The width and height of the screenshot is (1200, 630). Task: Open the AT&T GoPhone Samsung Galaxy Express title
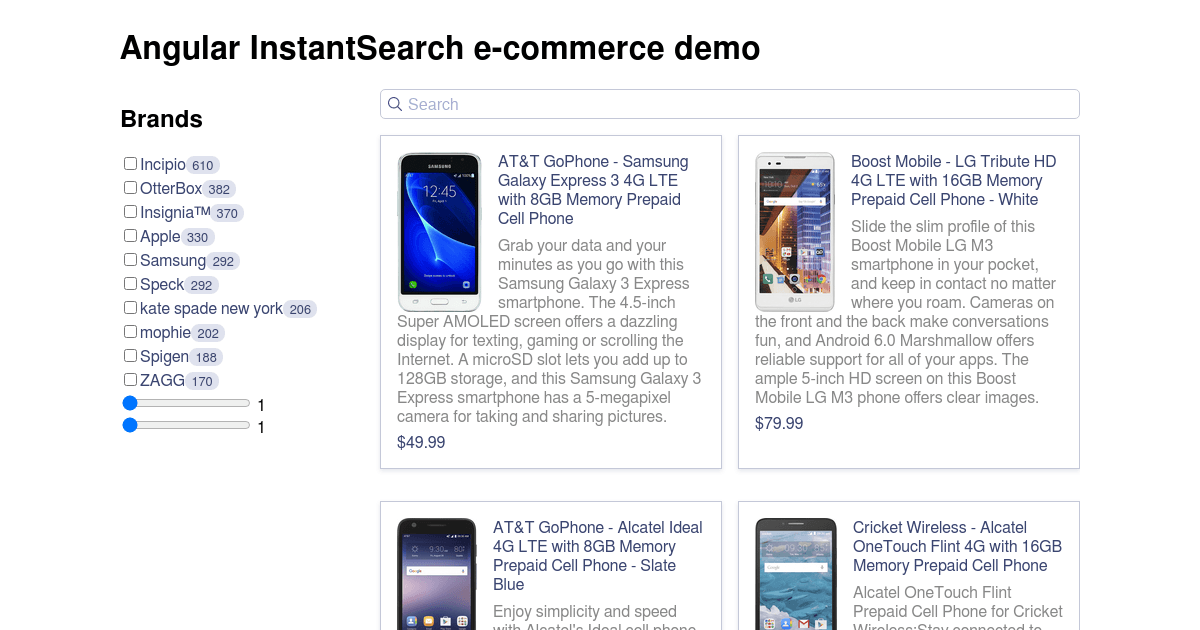click(x=594, y=190)
